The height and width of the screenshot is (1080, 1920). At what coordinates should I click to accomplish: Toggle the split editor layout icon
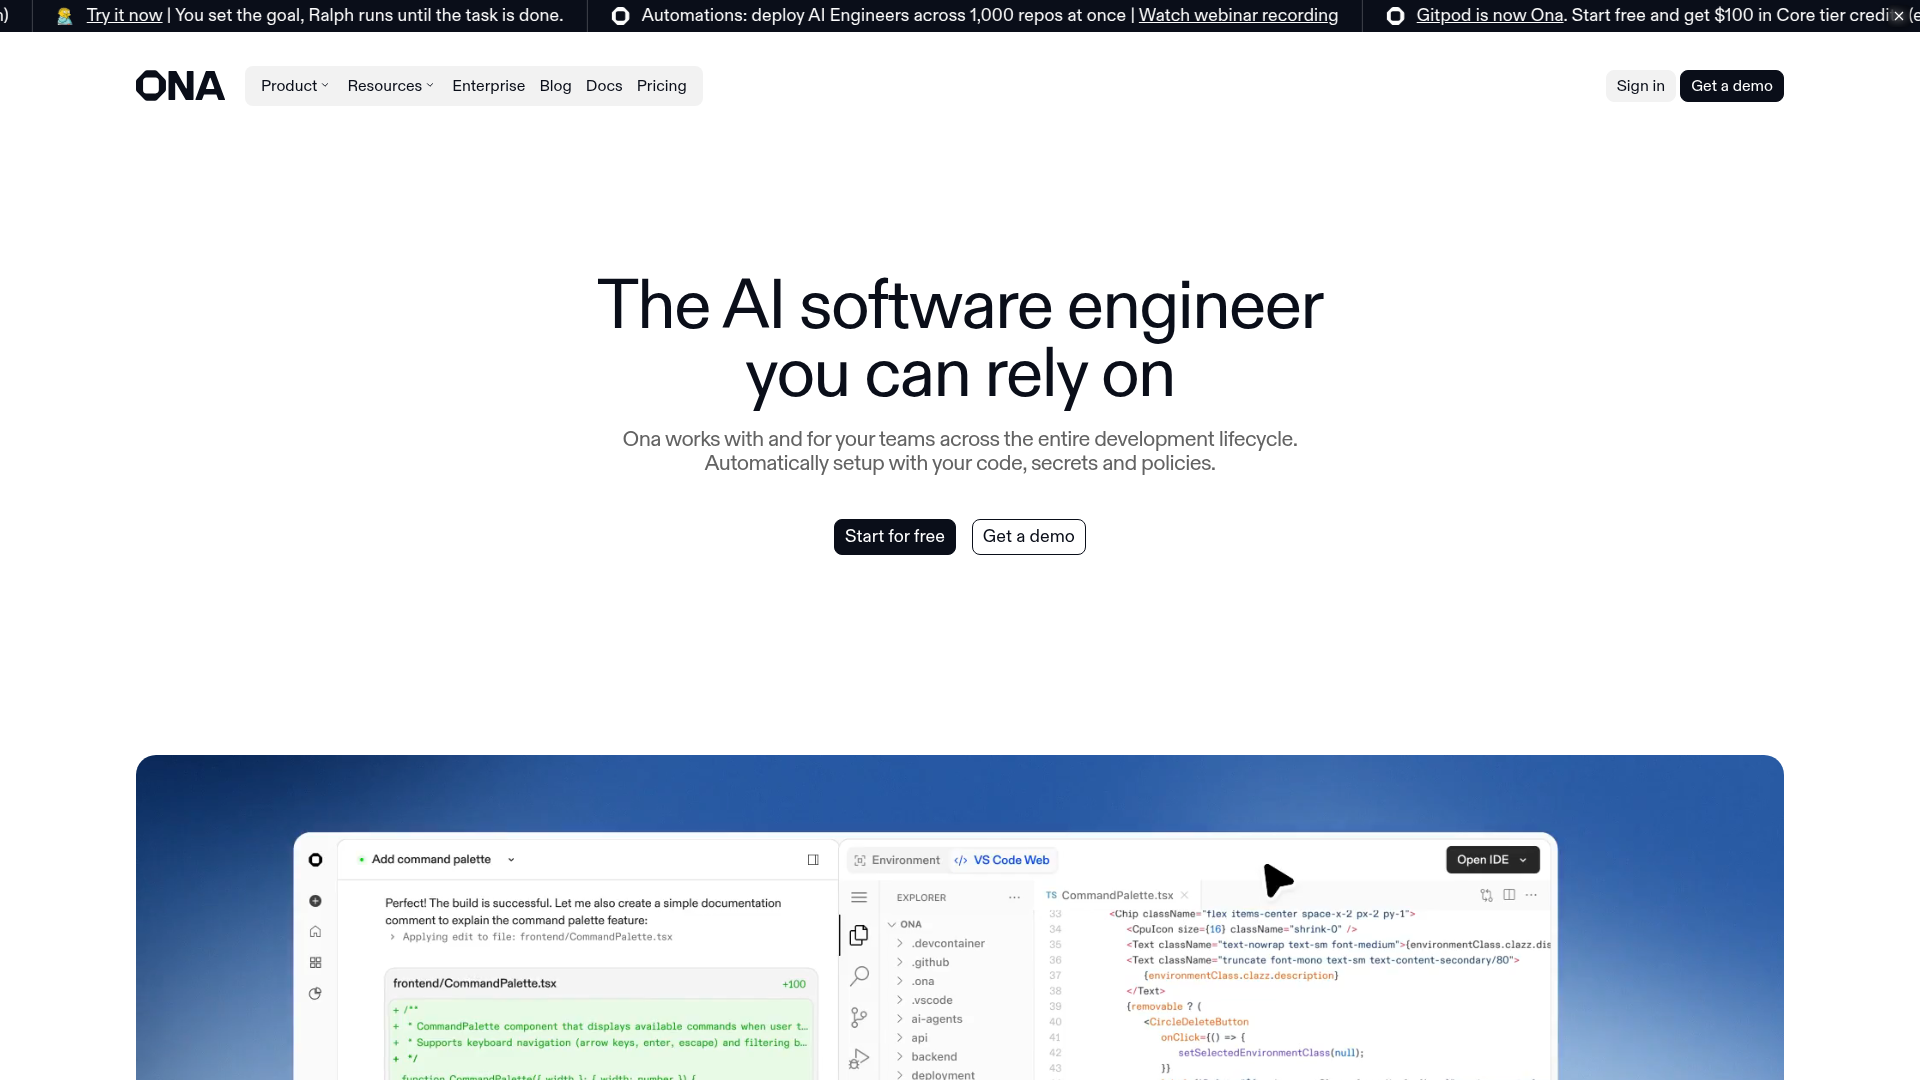(1508, 895)
